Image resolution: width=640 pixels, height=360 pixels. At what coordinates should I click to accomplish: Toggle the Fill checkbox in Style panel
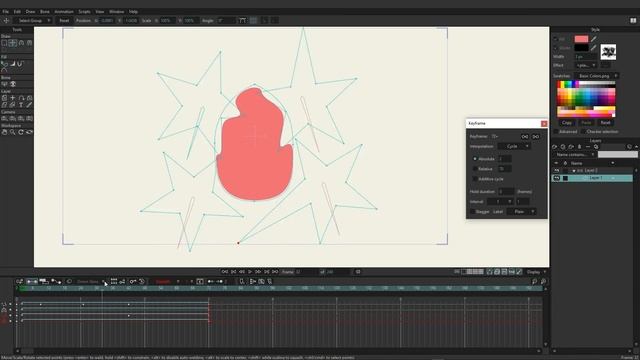(x=555, y=39)
